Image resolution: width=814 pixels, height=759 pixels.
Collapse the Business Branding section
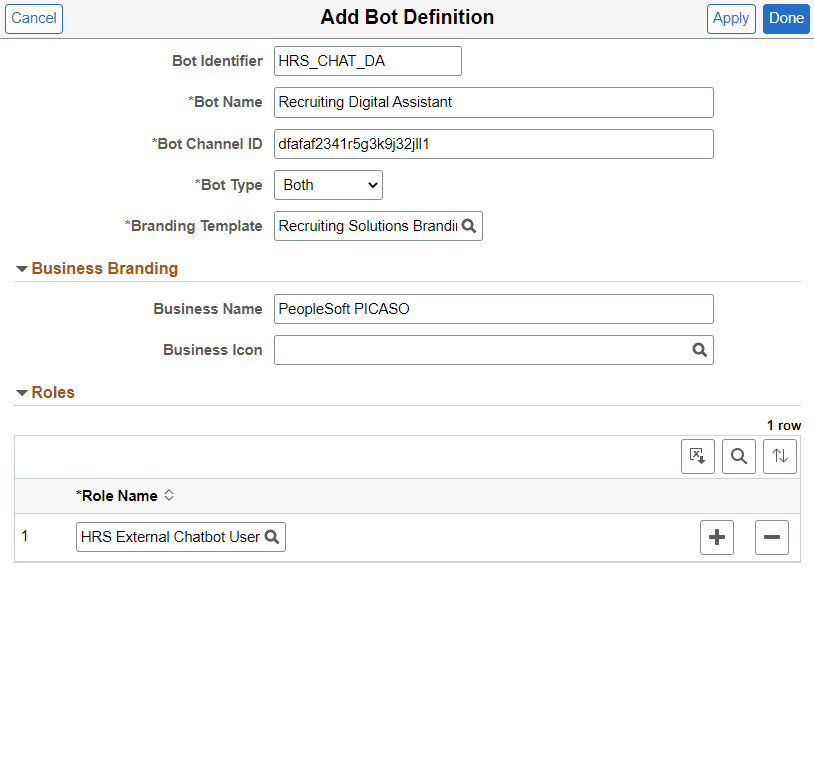[x=22, y=268]
